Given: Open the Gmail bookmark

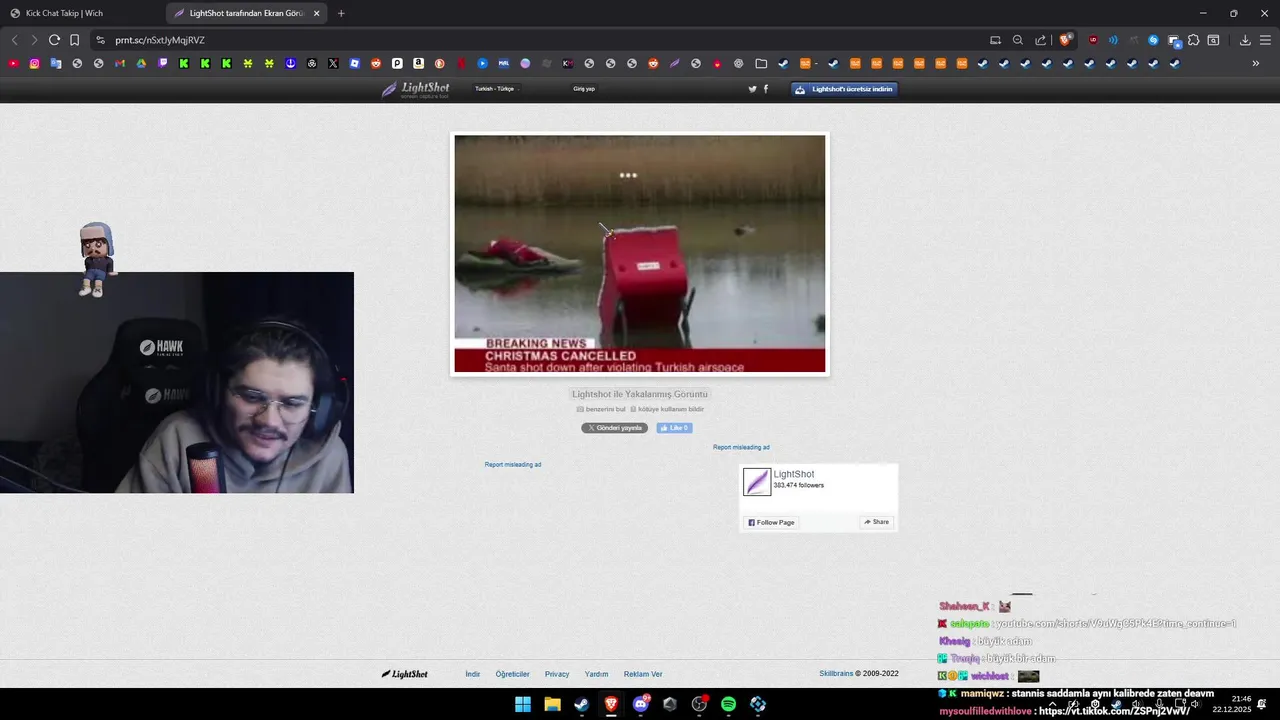Looking at the screenshot, I should (120, 63).
